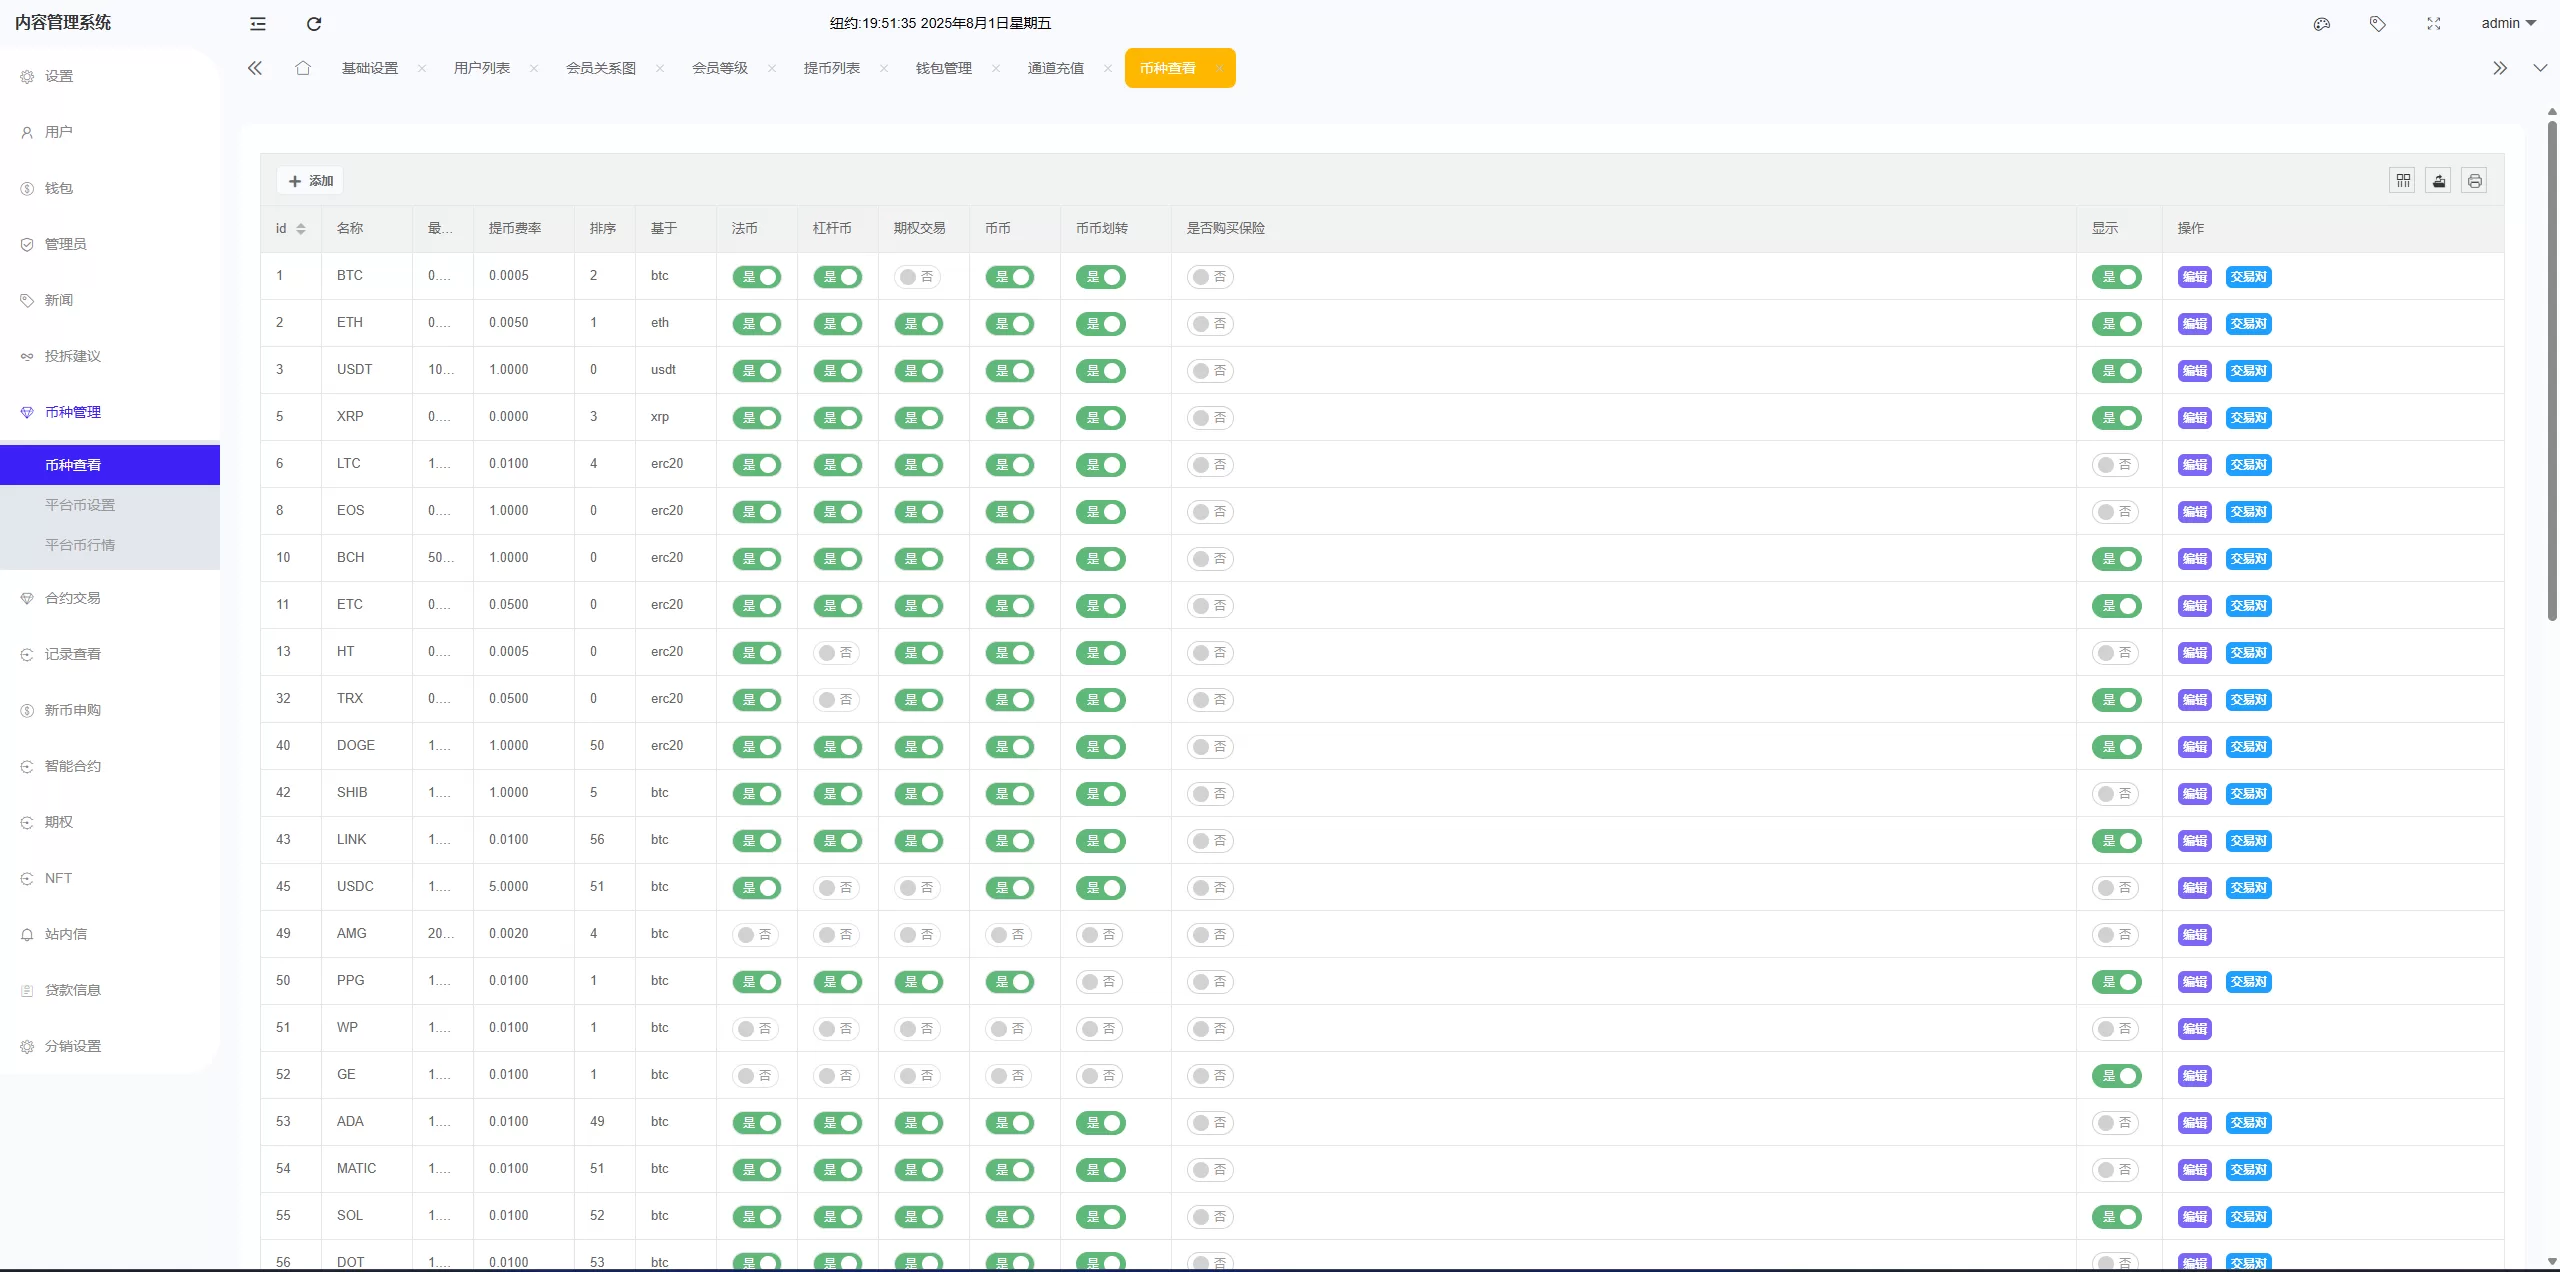Toggle 期权交易 switch for USDC row

pyautogui.click(x=917, y=888)
